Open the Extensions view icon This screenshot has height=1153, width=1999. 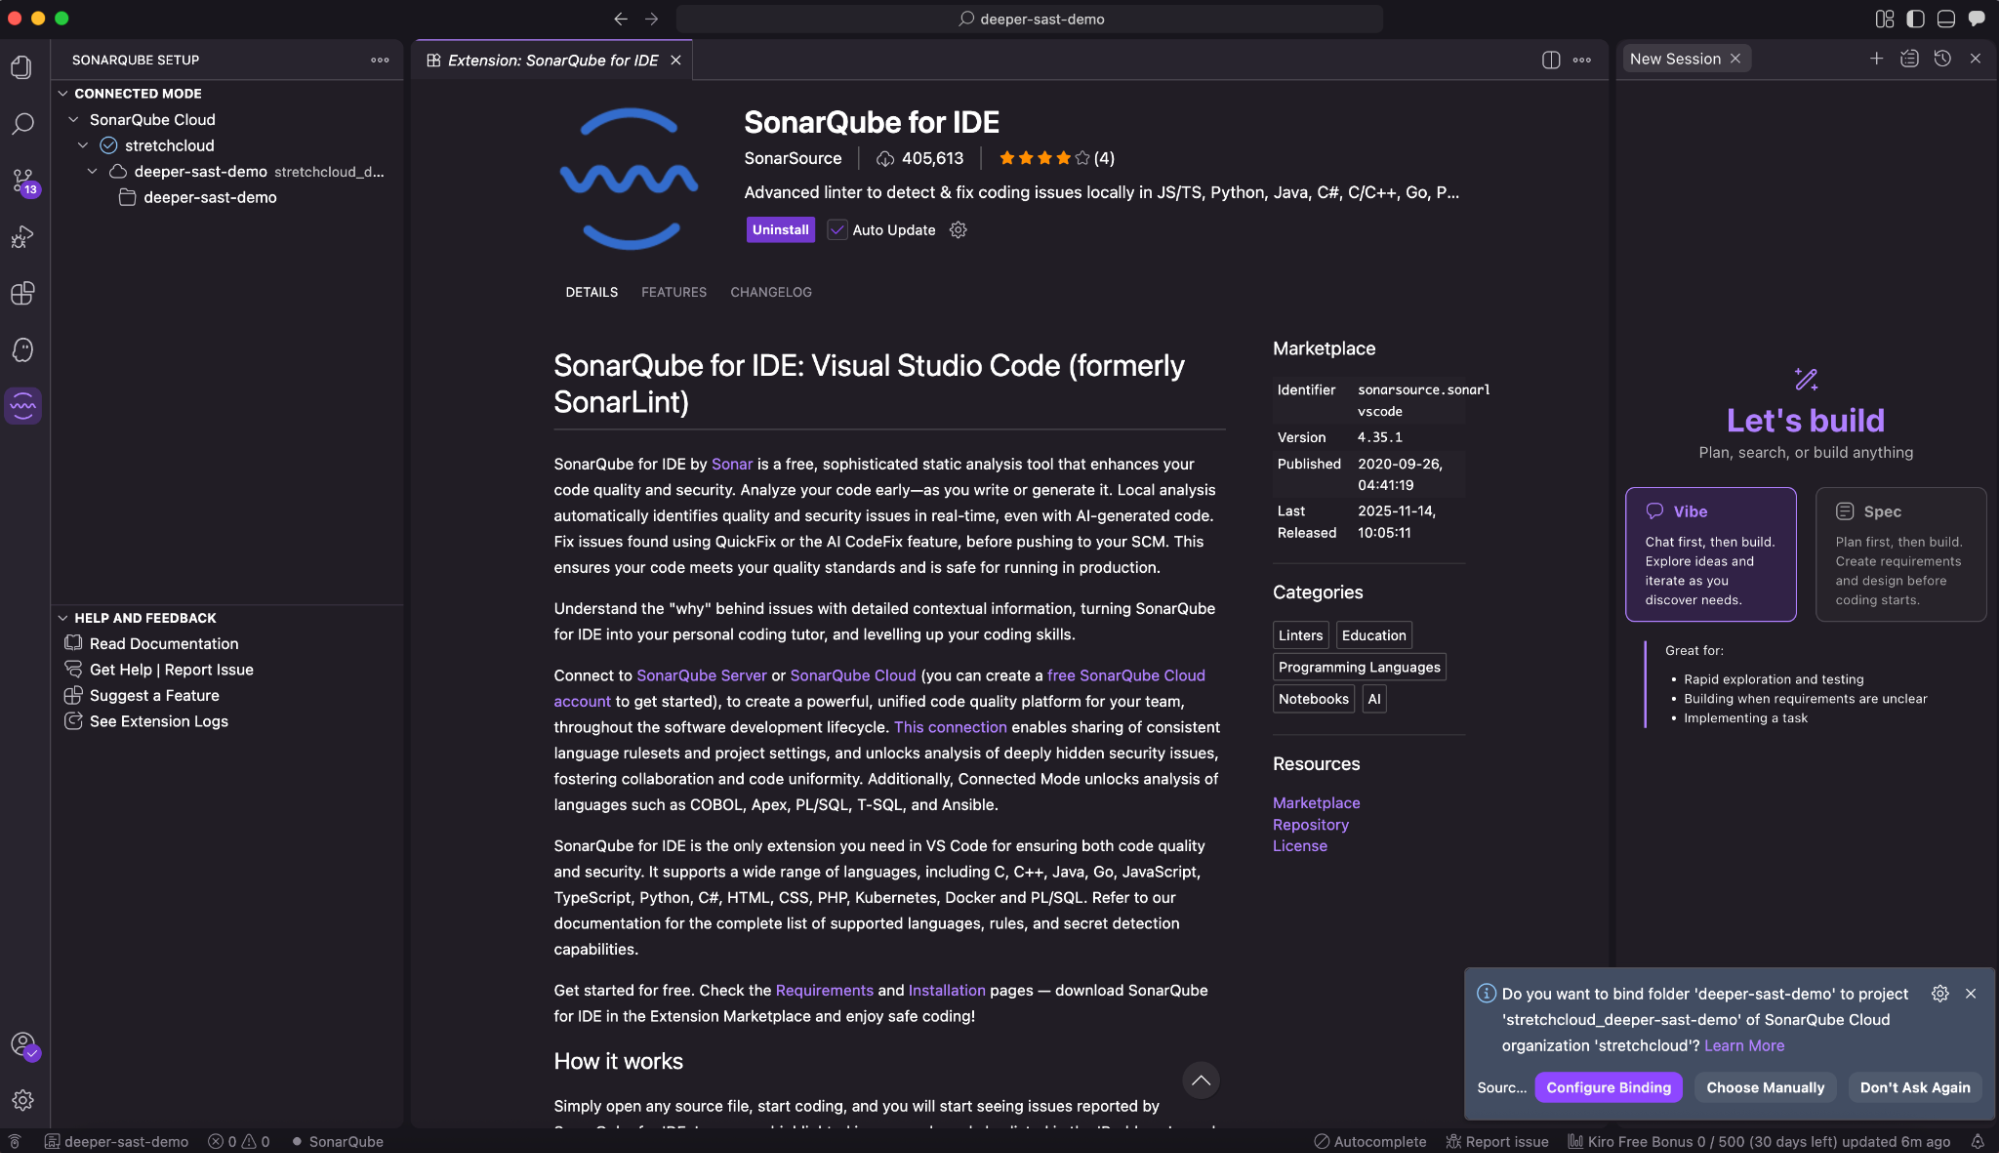pyautogui.click(x=23, y=293)
